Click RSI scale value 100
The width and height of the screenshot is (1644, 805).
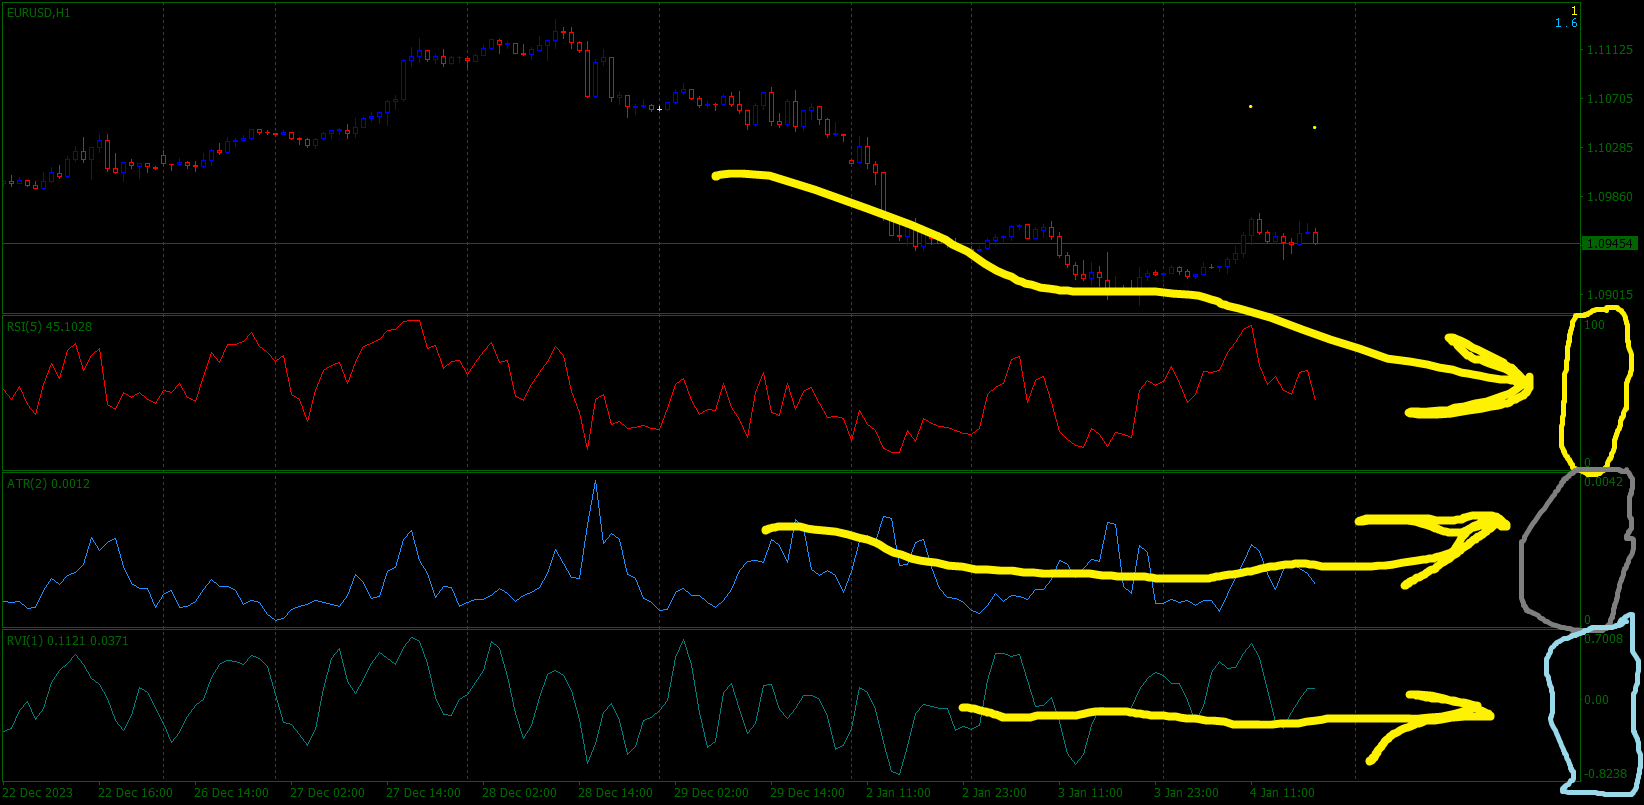pos(1596,325)
